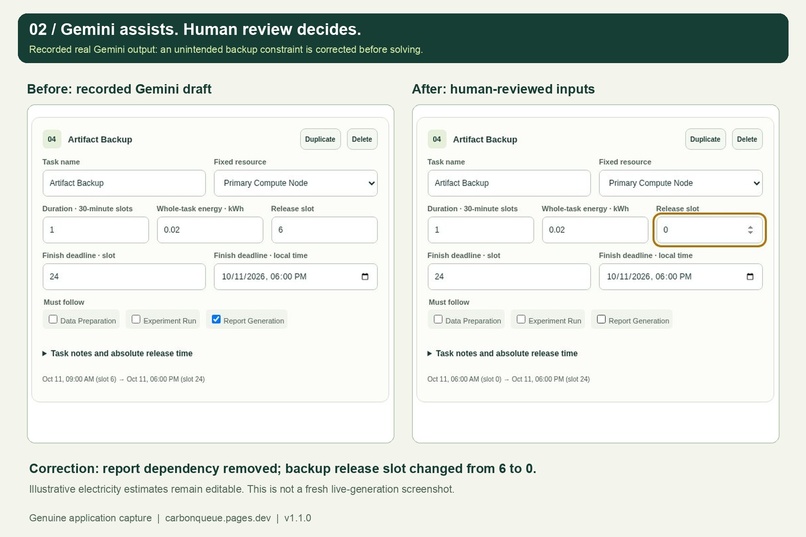This screenshot has width=806, height=537.
Task: Click 'After: human-reviewed inputs' heading
Action: [503, 89]
